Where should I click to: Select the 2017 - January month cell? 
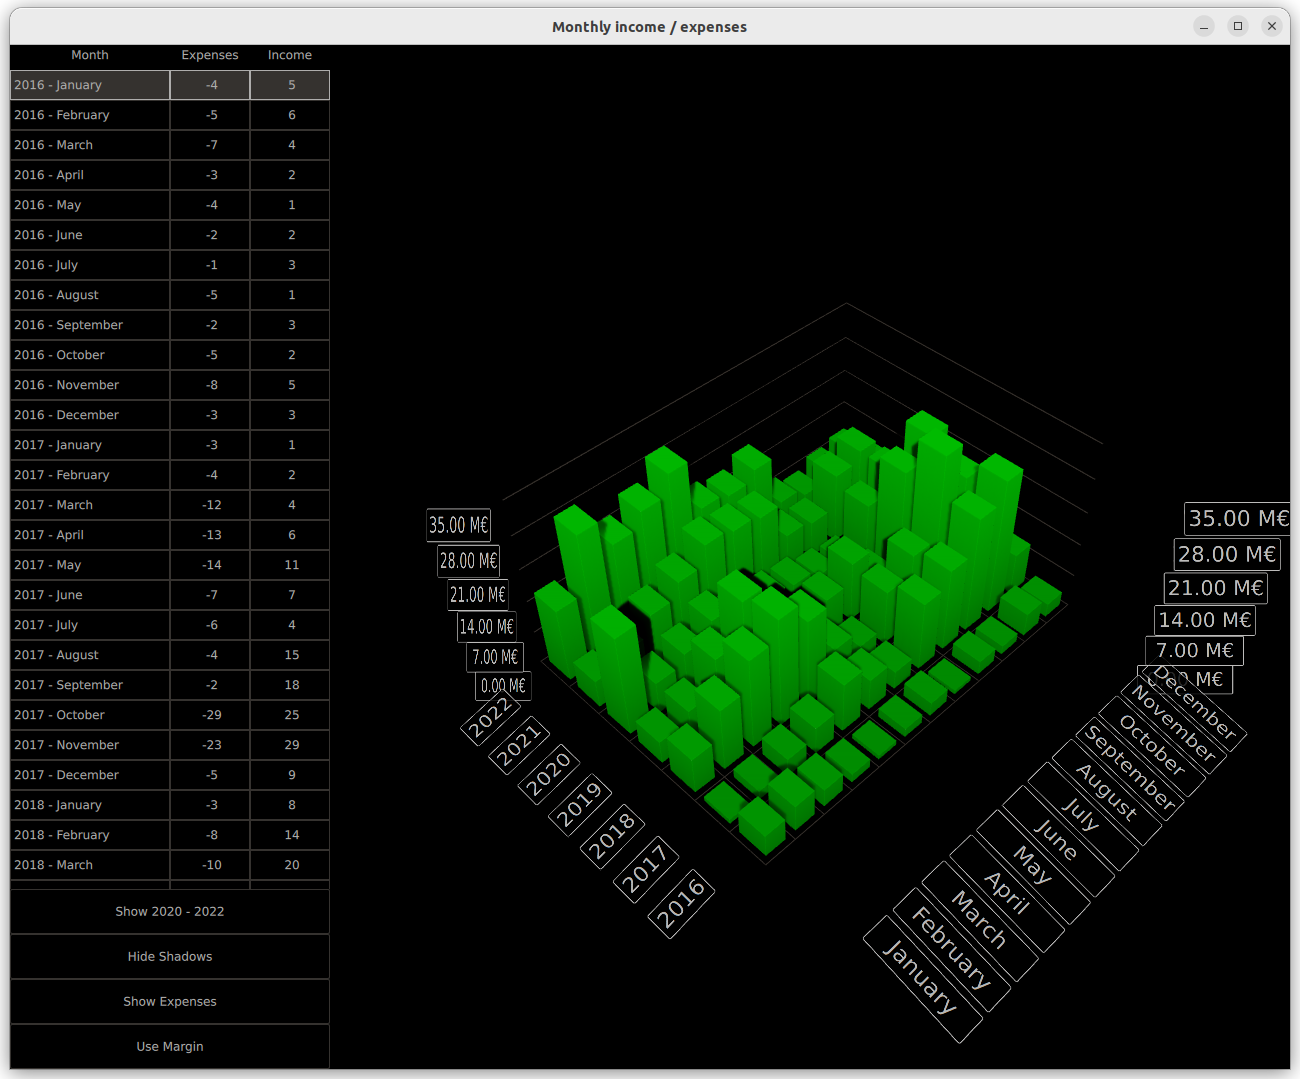click(x=90, y=445)
